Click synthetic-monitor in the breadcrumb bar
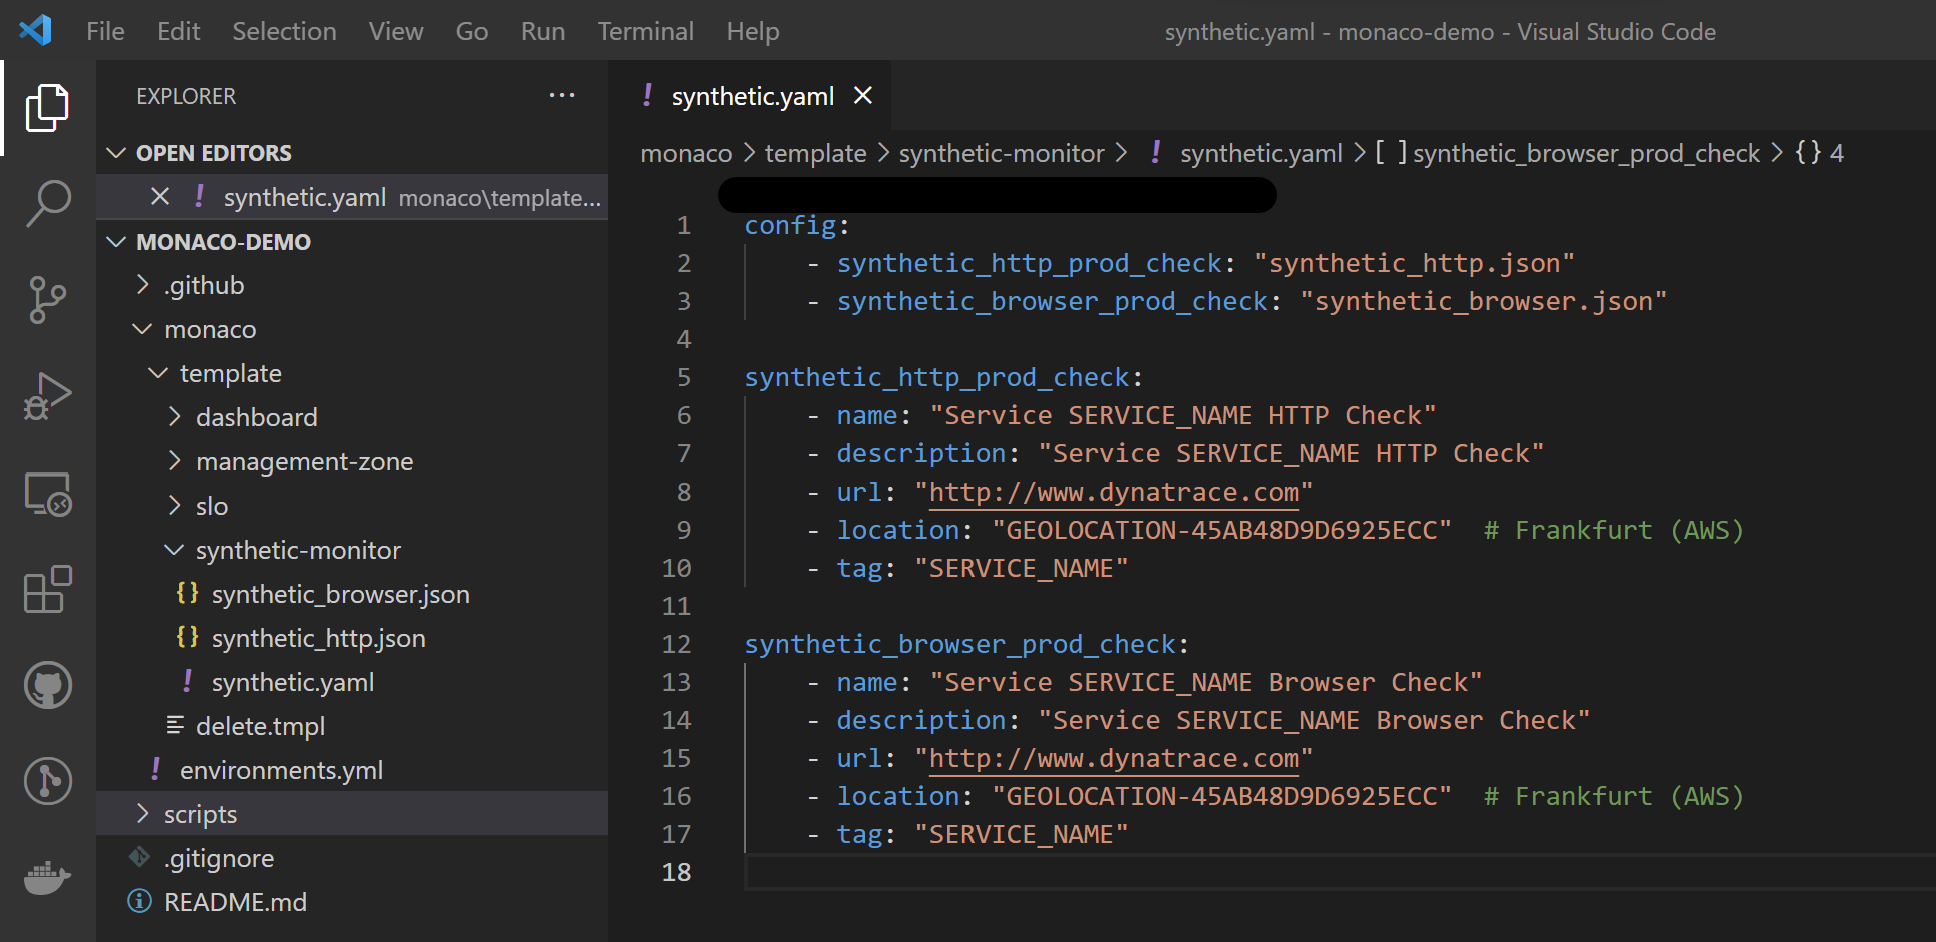 [x=1001, y=152]
